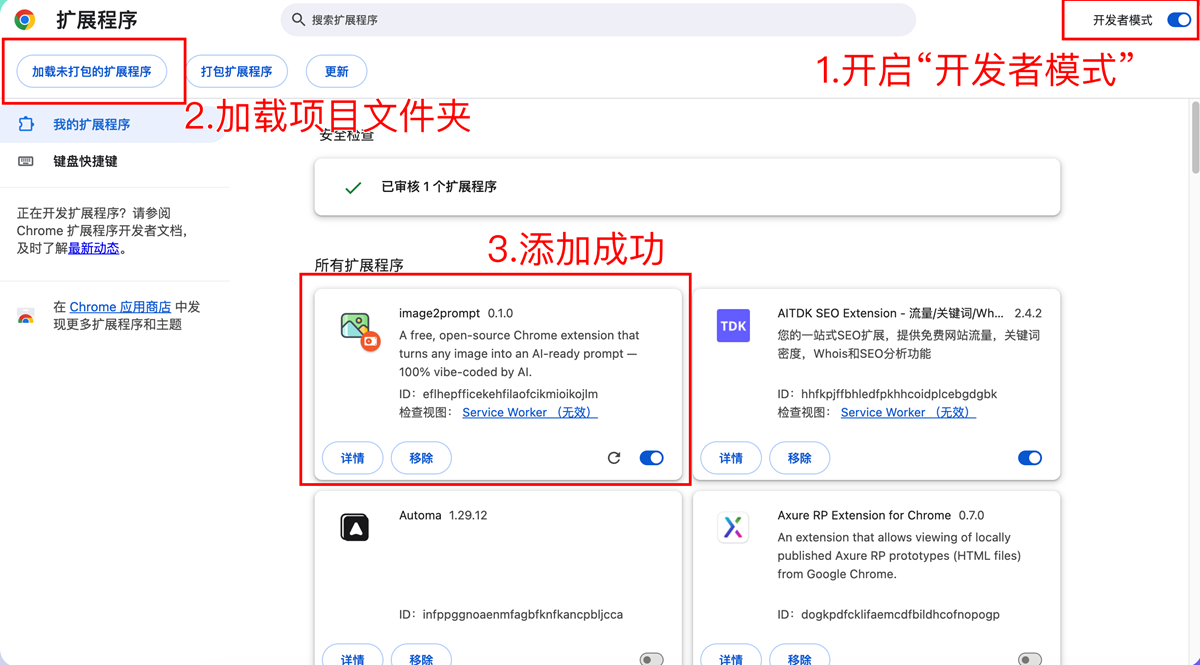Open the image2prompt Service Worker link
1200x665 pixels.
click(x=529, y=412)
